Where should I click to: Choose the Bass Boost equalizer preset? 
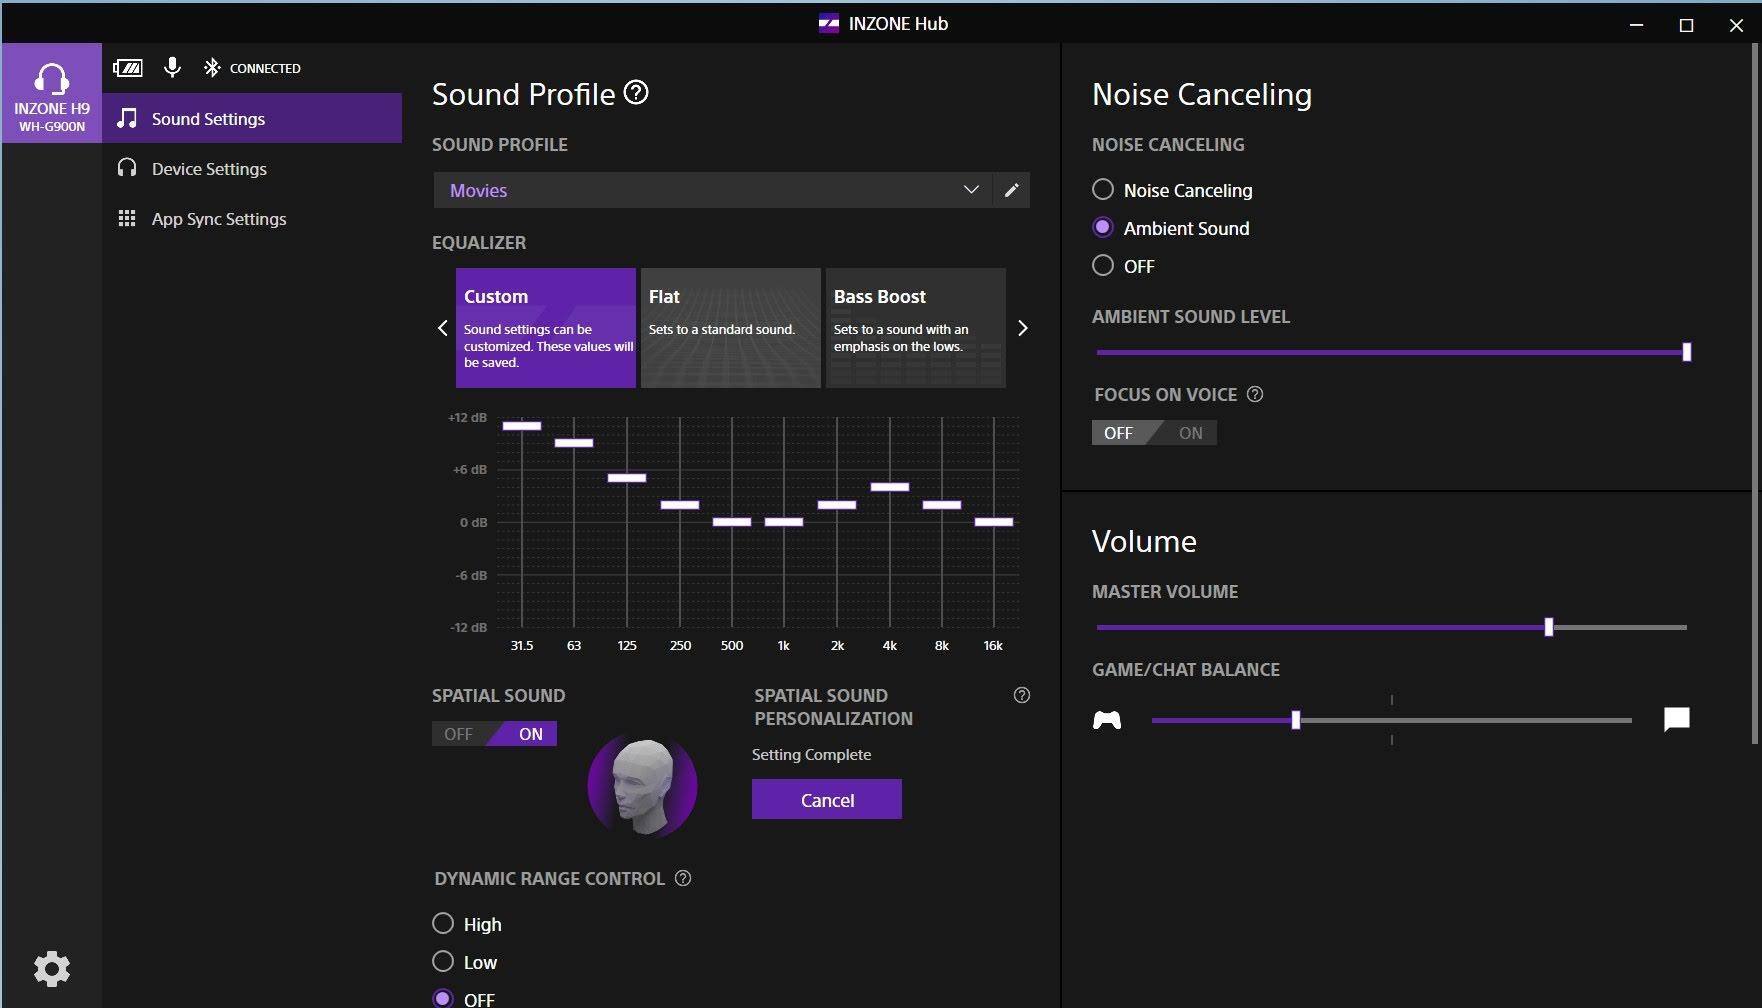915,327
